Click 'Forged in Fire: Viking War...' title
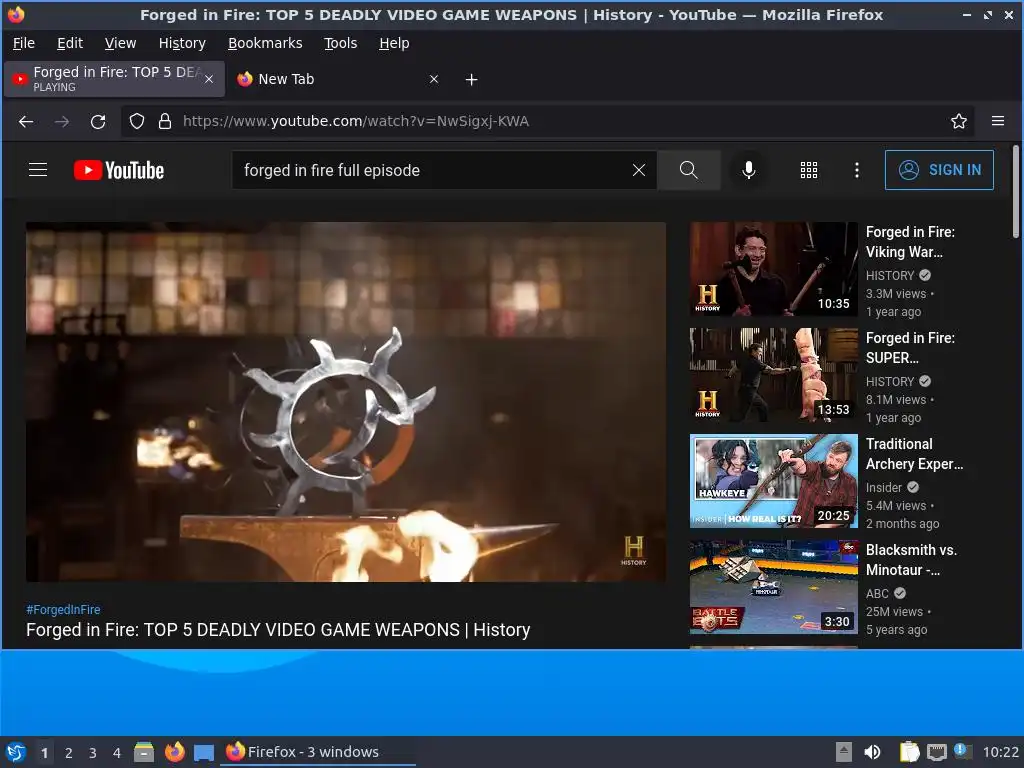 tap(910, 242)
